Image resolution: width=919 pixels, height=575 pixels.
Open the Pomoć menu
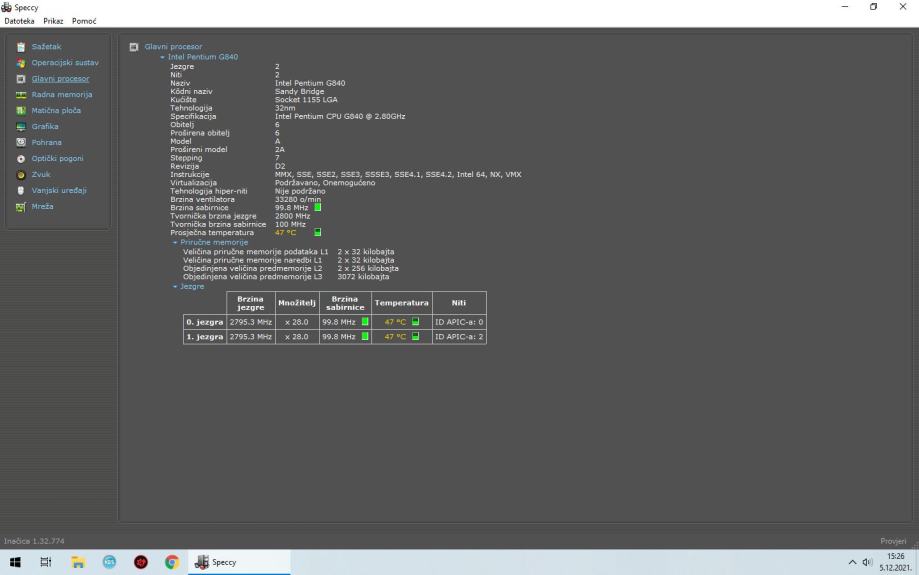point(84,21)
